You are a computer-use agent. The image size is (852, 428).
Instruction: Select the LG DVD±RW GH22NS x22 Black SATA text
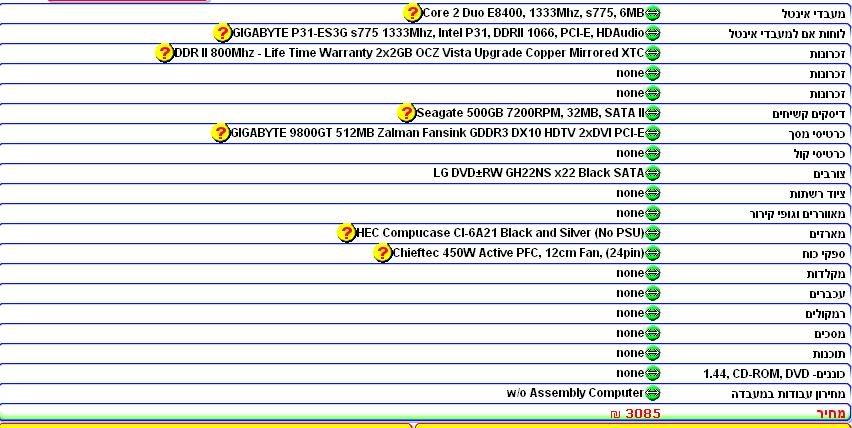pyautogui.click(x=539, y=173)
